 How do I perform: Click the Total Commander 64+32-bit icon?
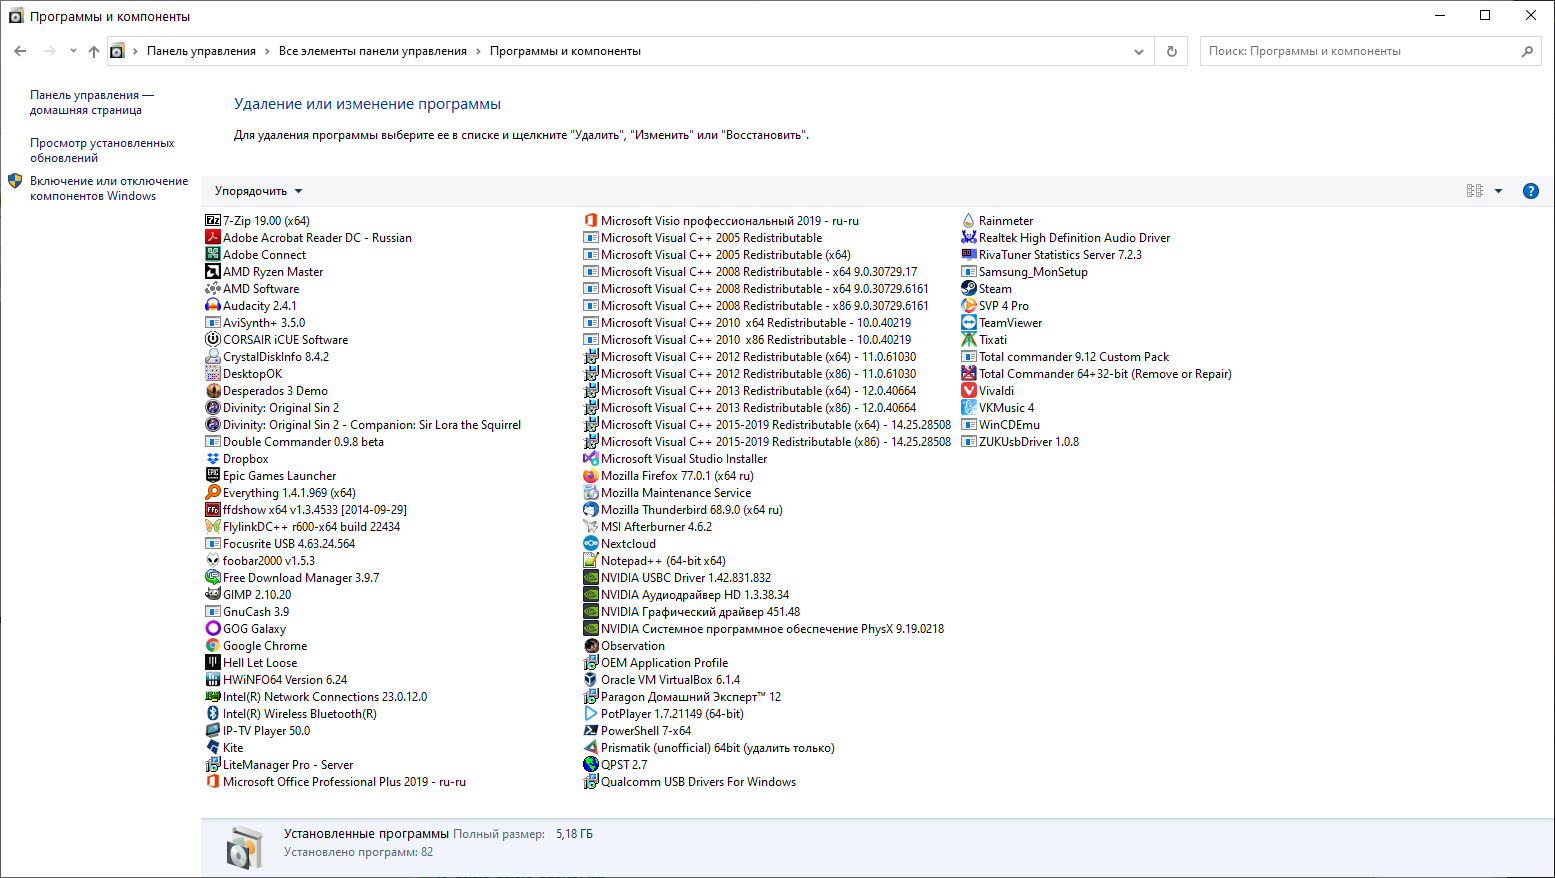(x=968, y=374)
